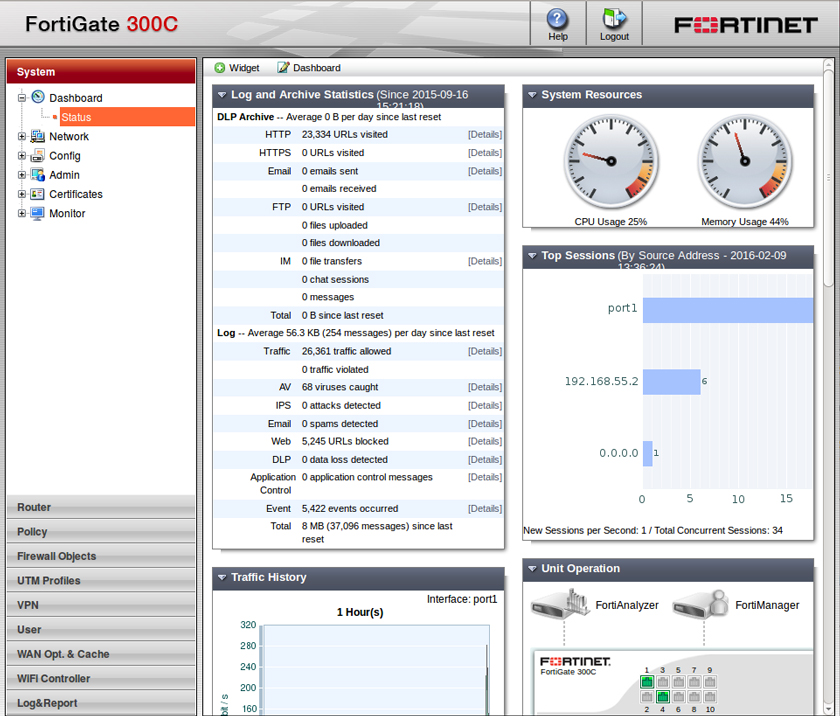Click green port 1 on the unit diagram
Image resolution: width=840 pixels, height=716 pixels.
tap(647, 682)
